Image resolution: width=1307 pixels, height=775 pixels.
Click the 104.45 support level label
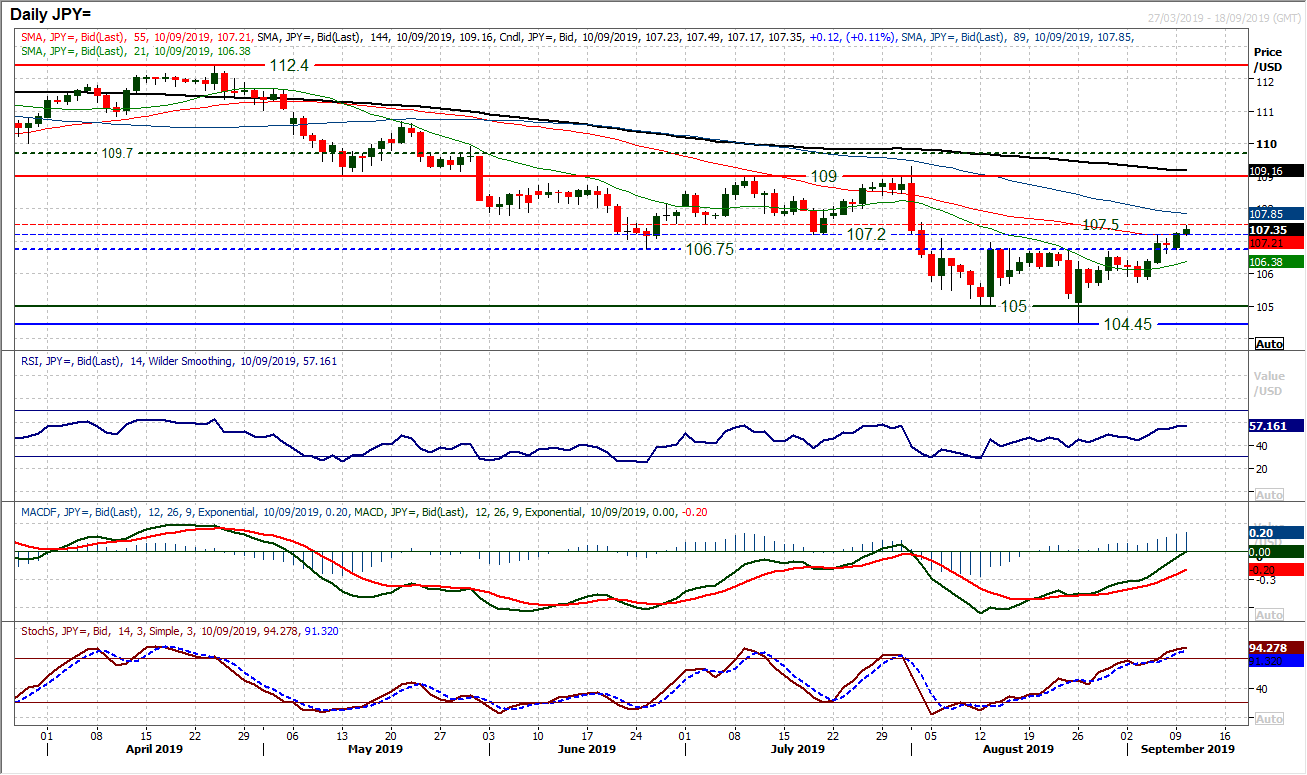pyautogui.click(x=1127, y=324)
